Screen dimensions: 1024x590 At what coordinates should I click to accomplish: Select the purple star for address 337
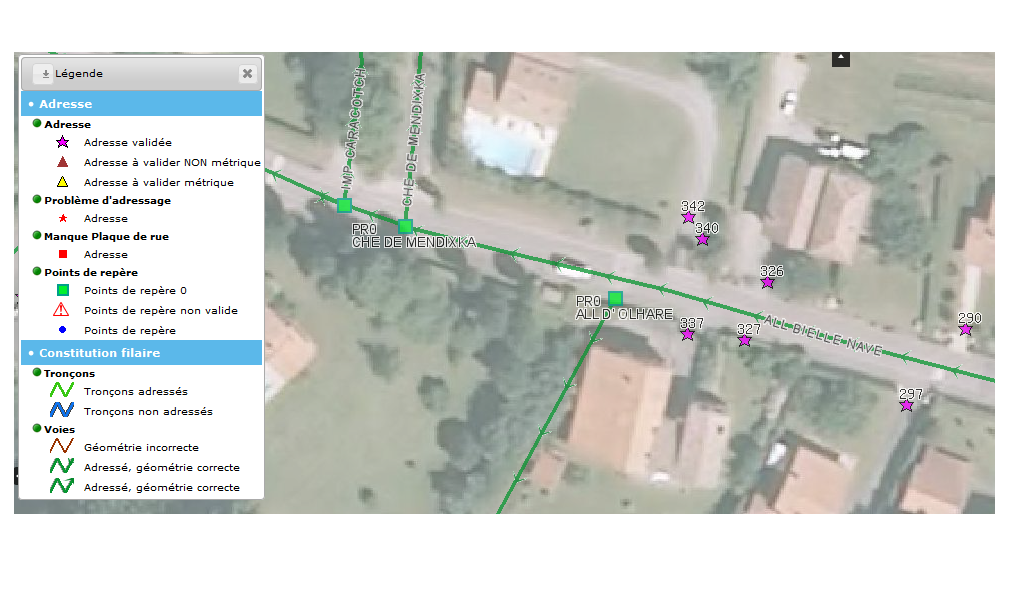pyautogui.click(x=688, y=334)
